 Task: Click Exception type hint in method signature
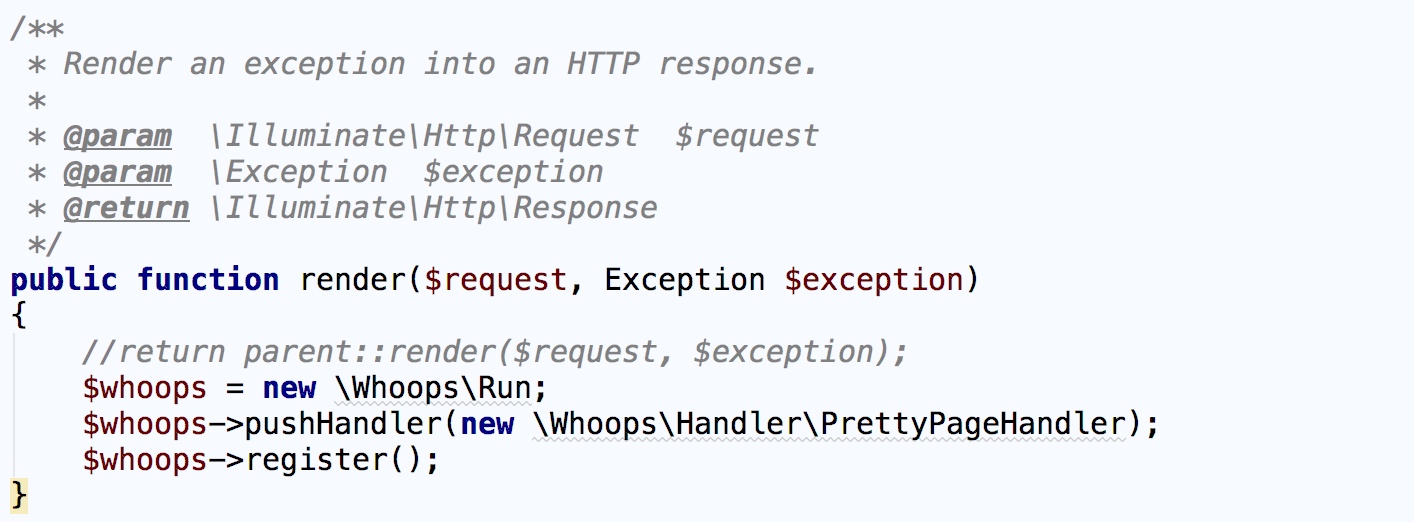tap(684, 280)
